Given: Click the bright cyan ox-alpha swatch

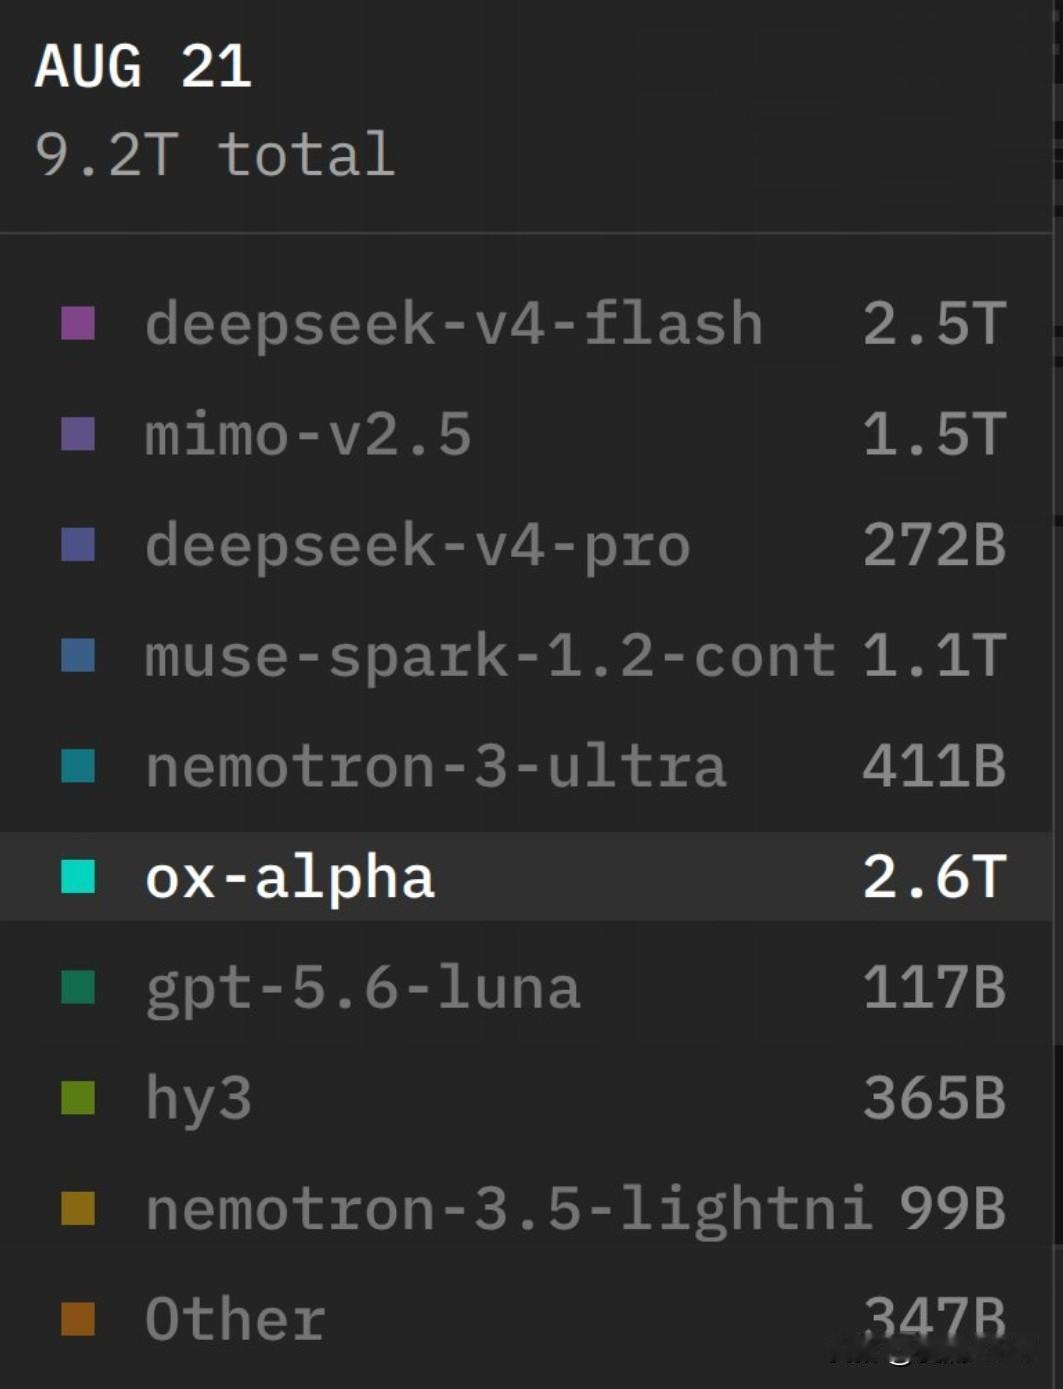Looking at the screenshot, I should (x=78, y=876).
